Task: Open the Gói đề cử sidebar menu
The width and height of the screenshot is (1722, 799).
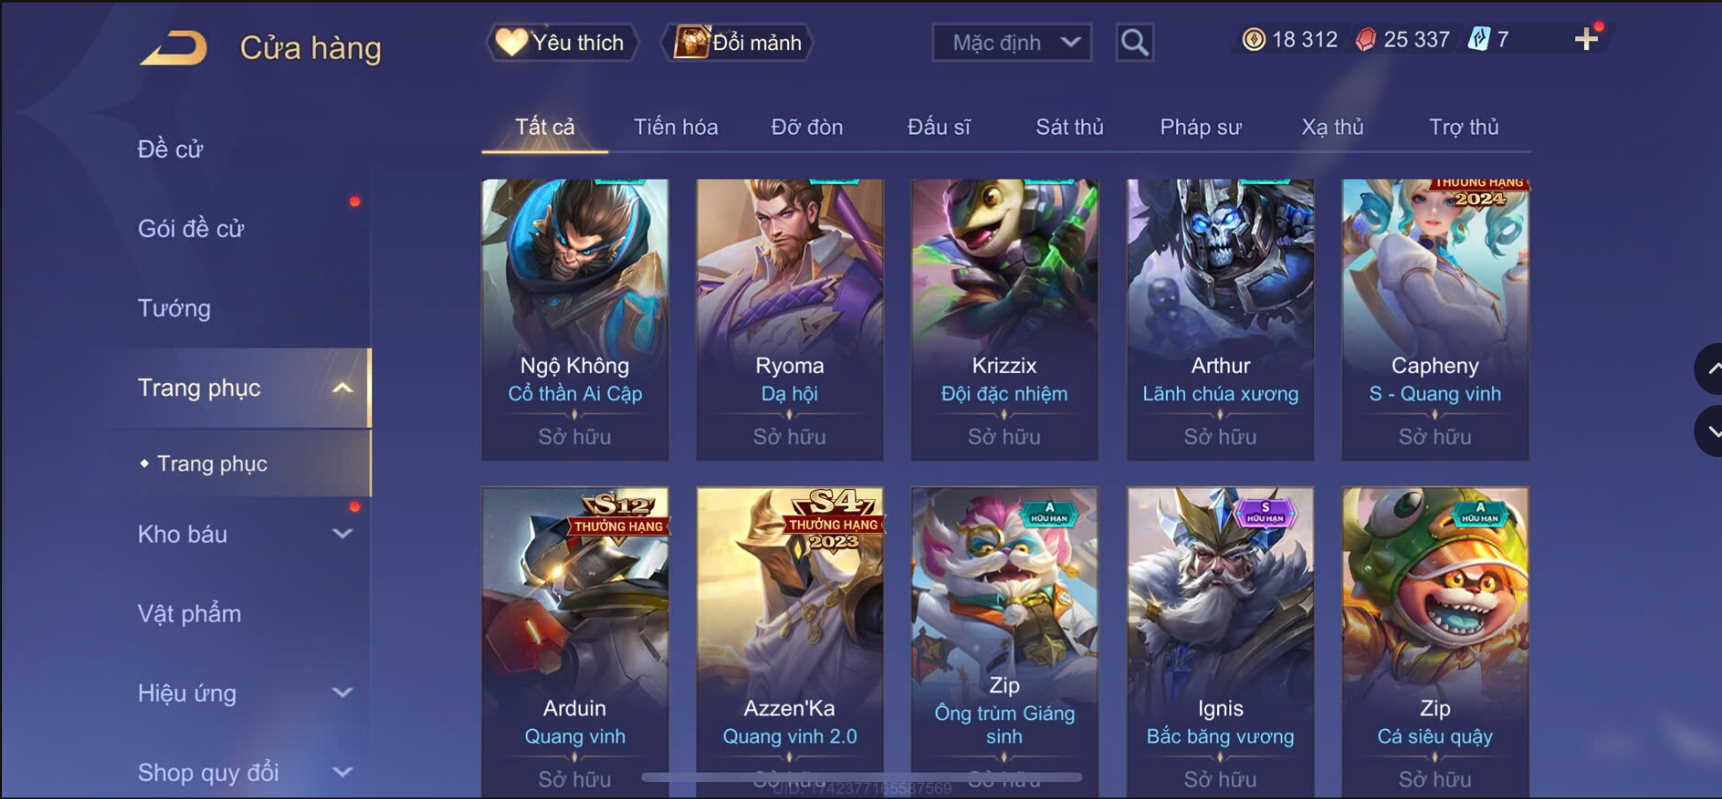Action: click(x=191, y=228)
